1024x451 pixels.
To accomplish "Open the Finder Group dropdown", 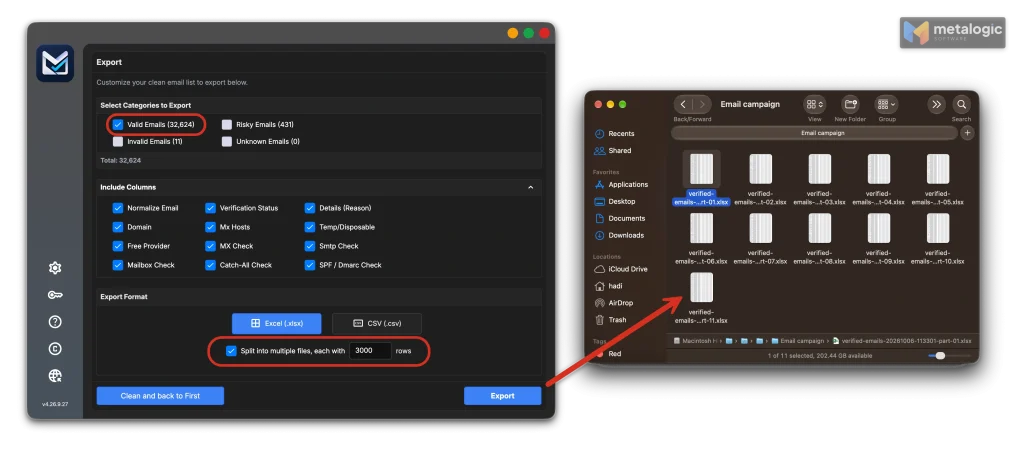I will [886, 104].
